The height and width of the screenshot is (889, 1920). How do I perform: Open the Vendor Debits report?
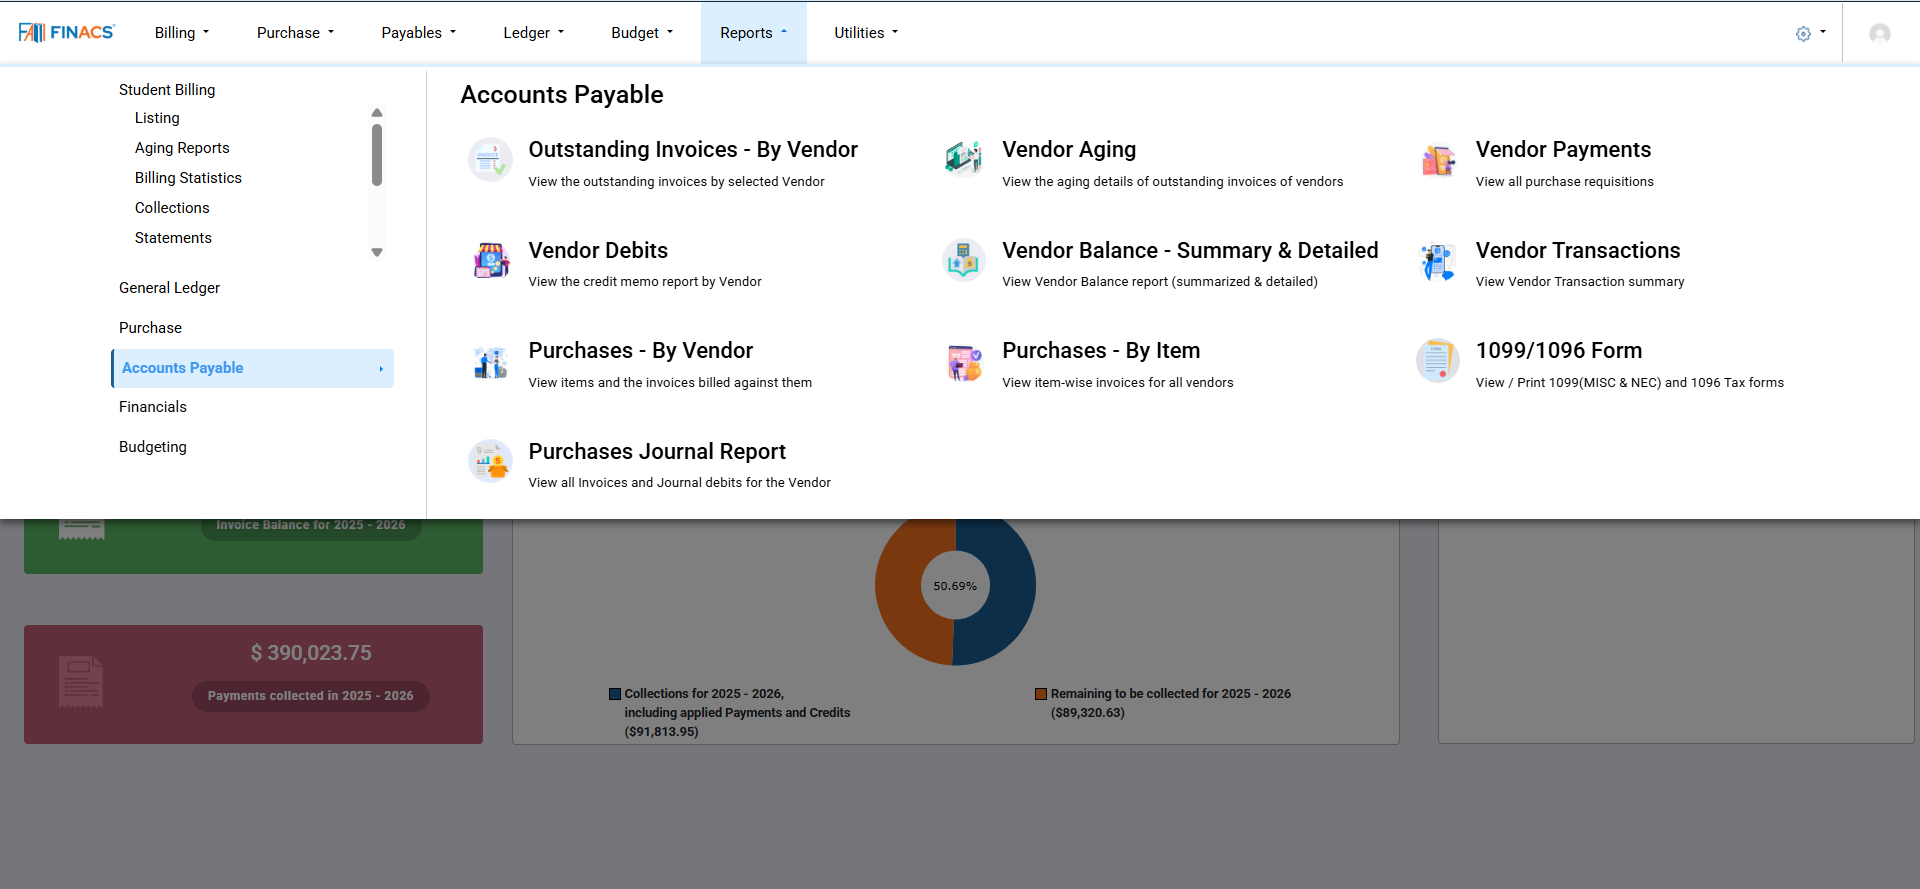pos(598,251)
